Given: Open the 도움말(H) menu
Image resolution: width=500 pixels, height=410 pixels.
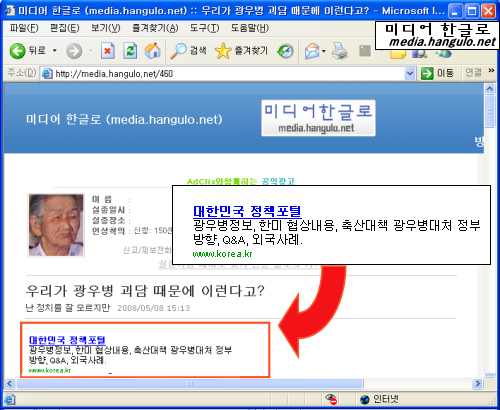Looking at the screenshot, I should (x=250, y=28).
